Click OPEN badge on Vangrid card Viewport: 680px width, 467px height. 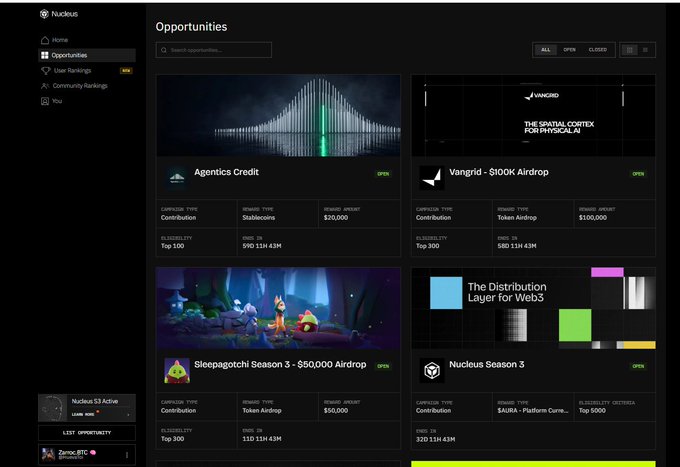coord(638,174)
